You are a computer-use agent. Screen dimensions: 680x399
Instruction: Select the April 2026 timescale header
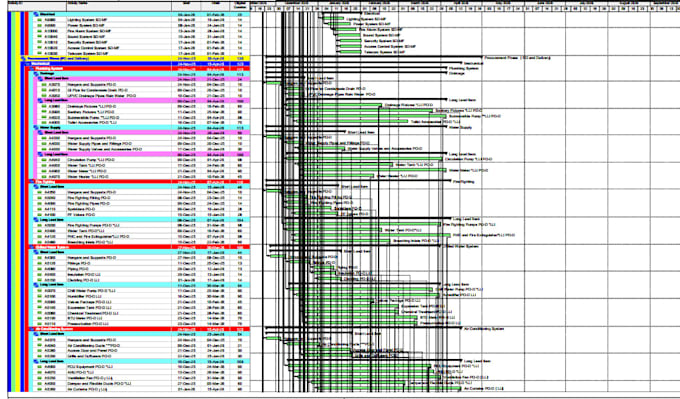[x=461, y=3]
